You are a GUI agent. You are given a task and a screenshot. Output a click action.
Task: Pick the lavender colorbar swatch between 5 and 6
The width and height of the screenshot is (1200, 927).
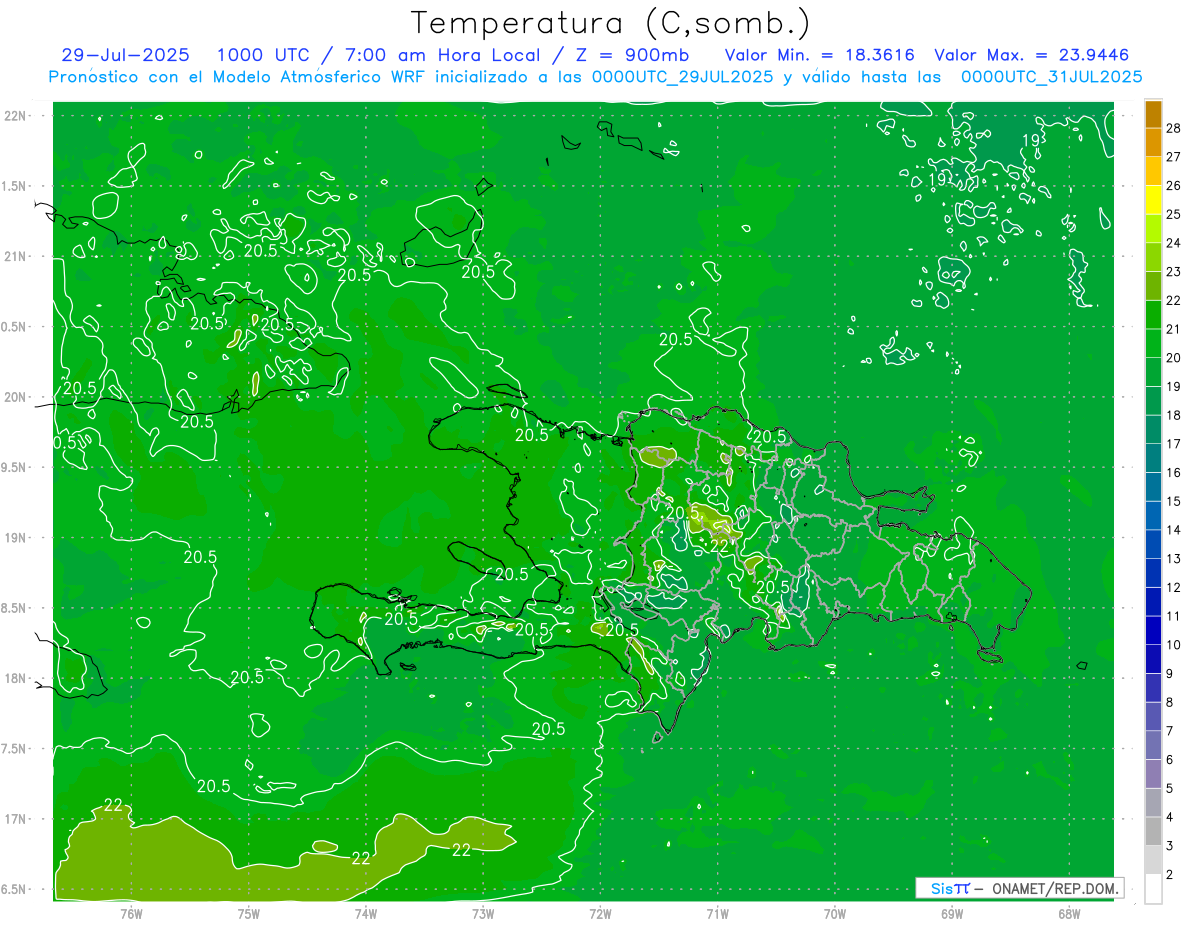point(1153,774)
